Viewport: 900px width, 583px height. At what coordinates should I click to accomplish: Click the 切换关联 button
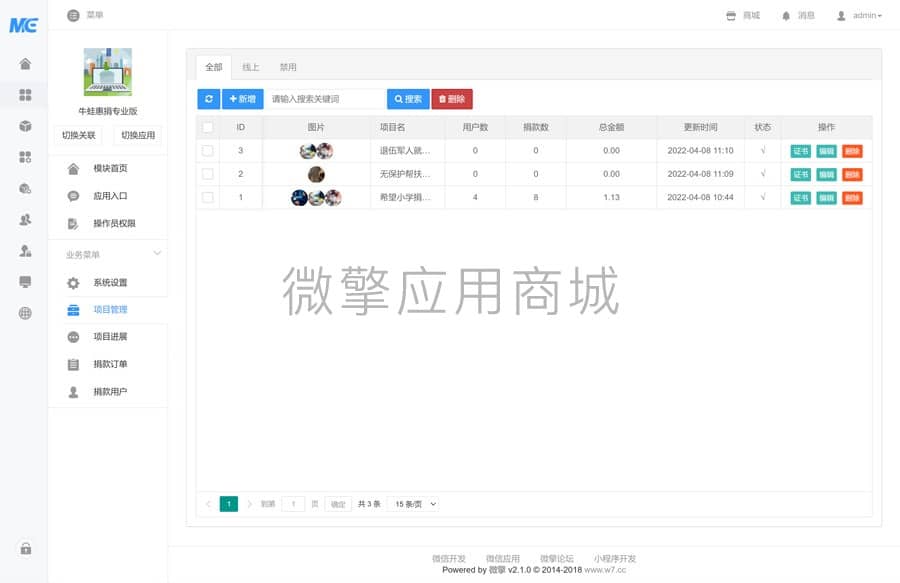click(79, 135)
